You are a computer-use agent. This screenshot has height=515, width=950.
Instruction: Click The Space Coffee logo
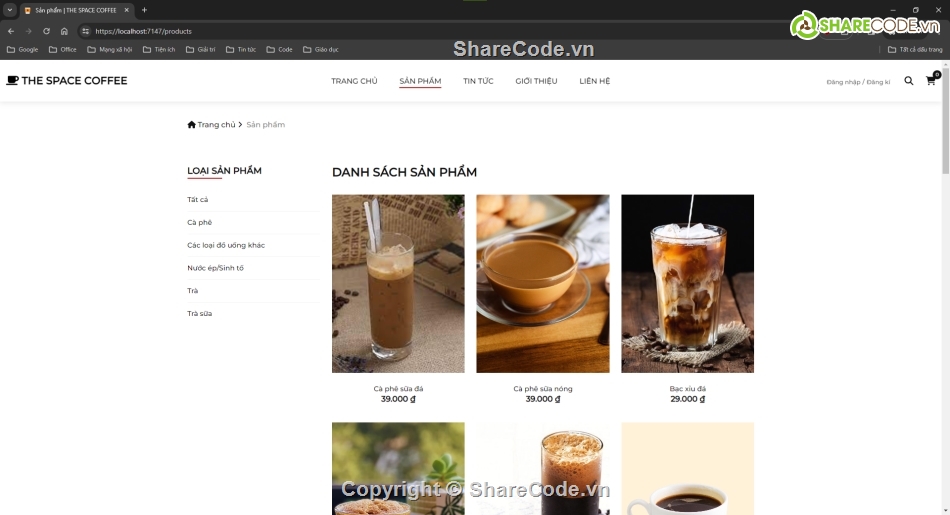pyautogui.click(x=67, y=81)
